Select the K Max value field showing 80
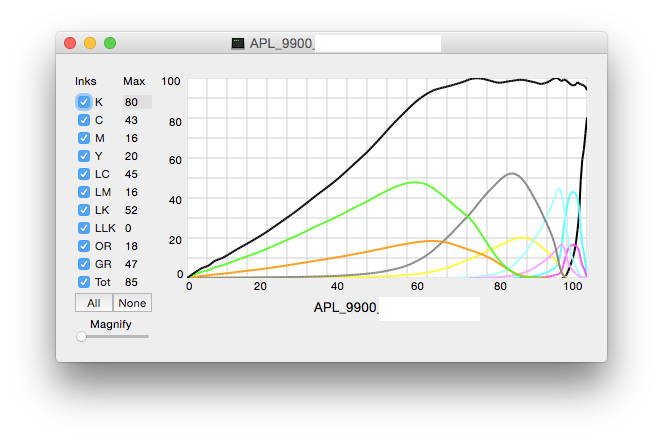The width and height of the screenshot is (663, 442). pos(136,102)
